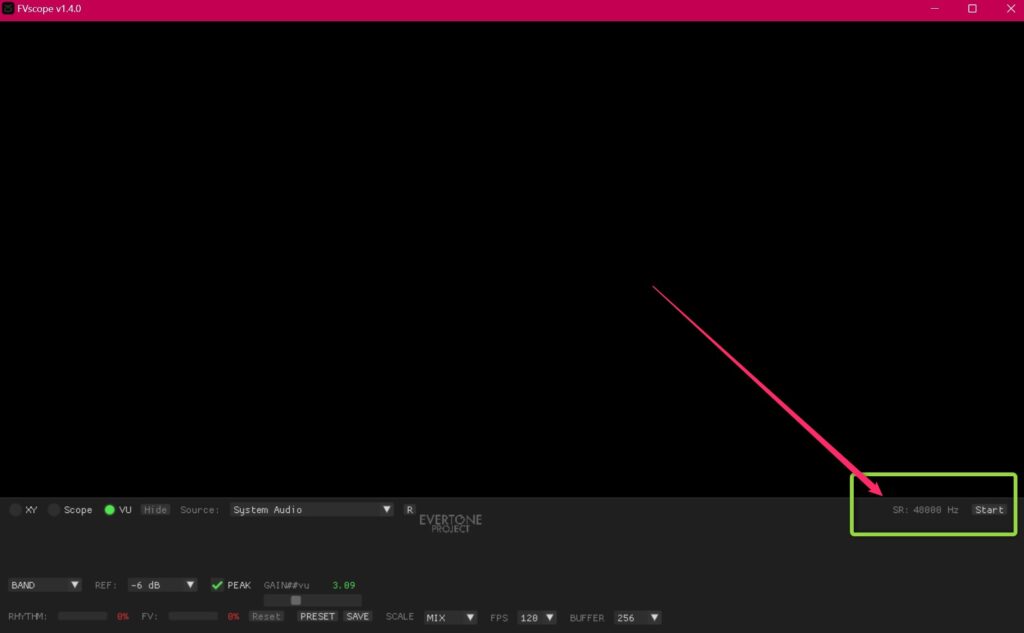Click the SAVE button
Screen dimensions: 1024x633
pos(358,617)
